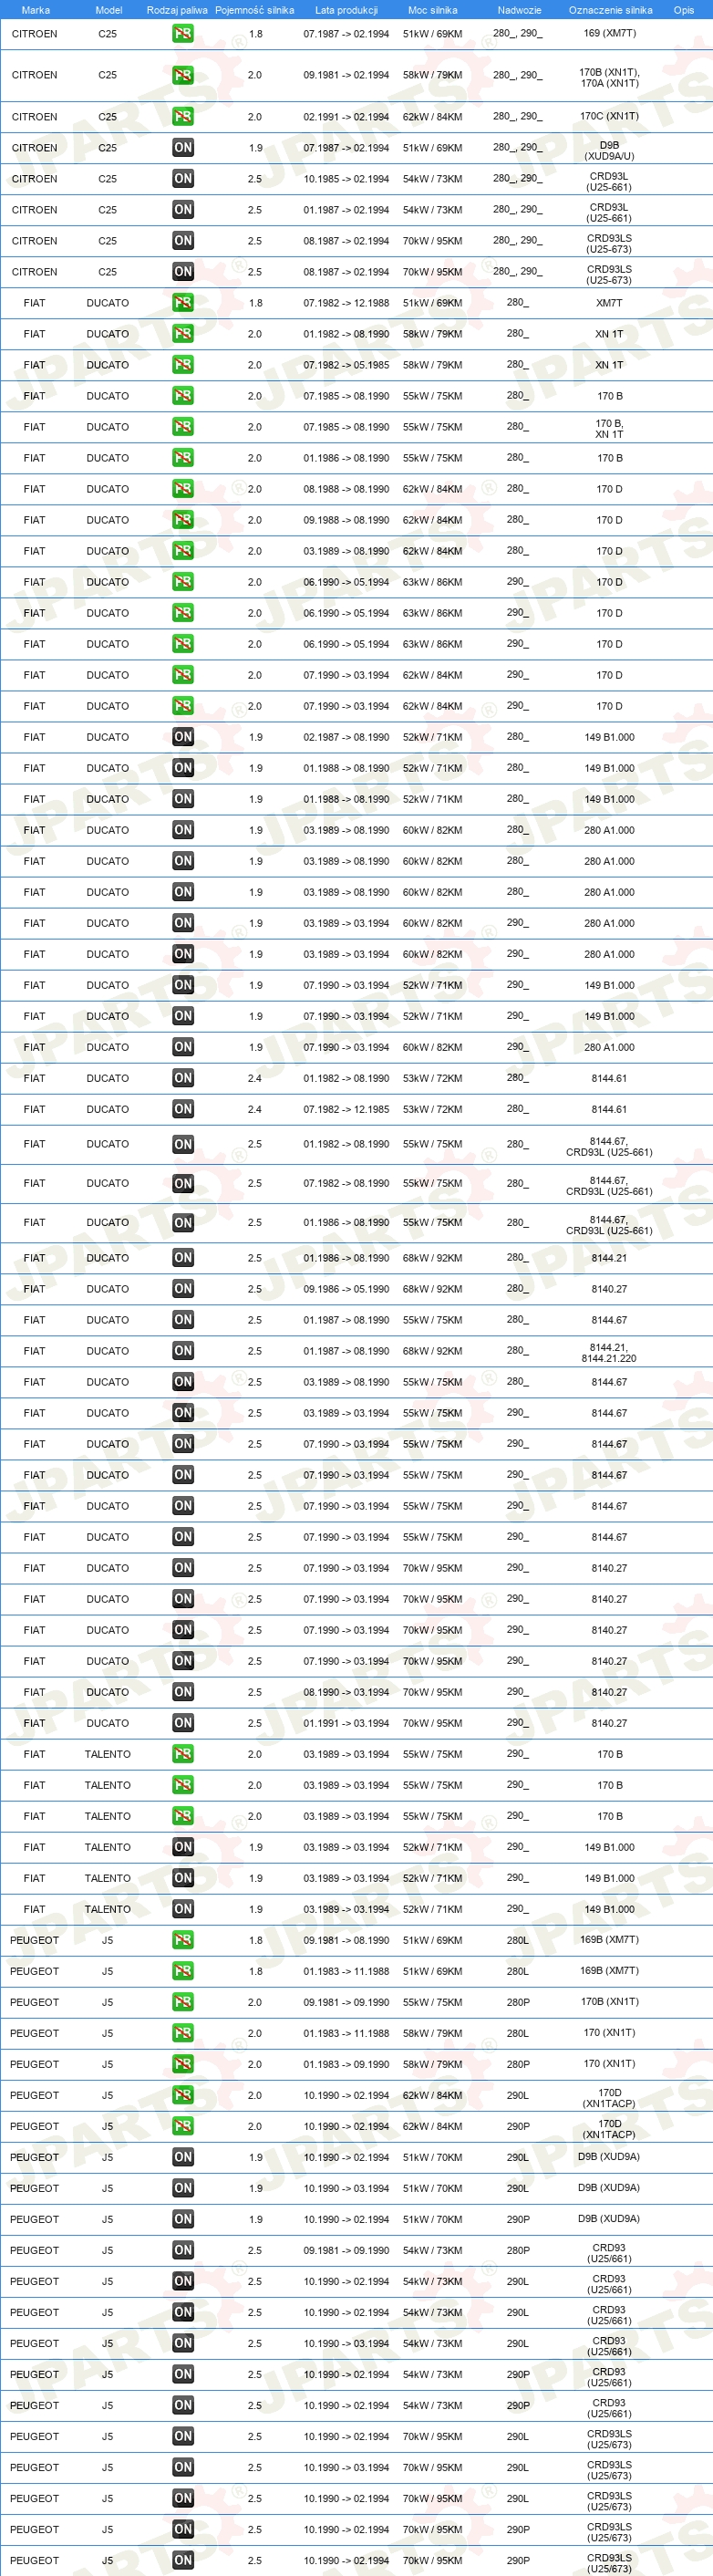Click petrol icon for Citroen C25 09.1981 row
713x2576 pixels.
(183, 75)
